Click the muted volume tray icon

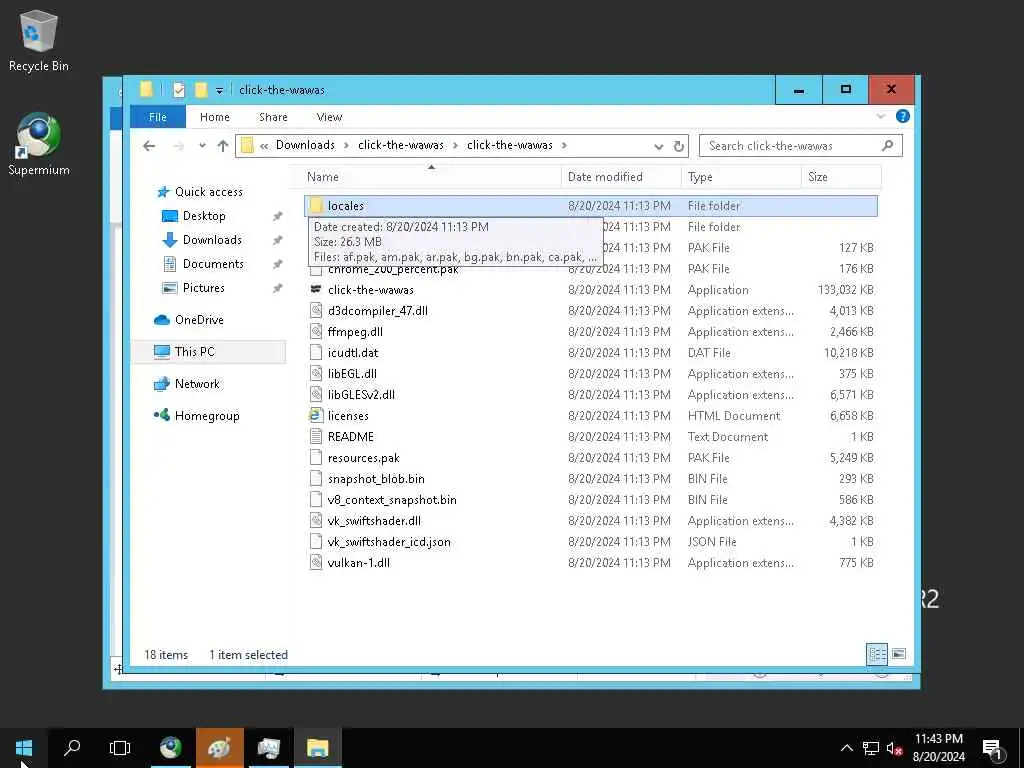894,748
